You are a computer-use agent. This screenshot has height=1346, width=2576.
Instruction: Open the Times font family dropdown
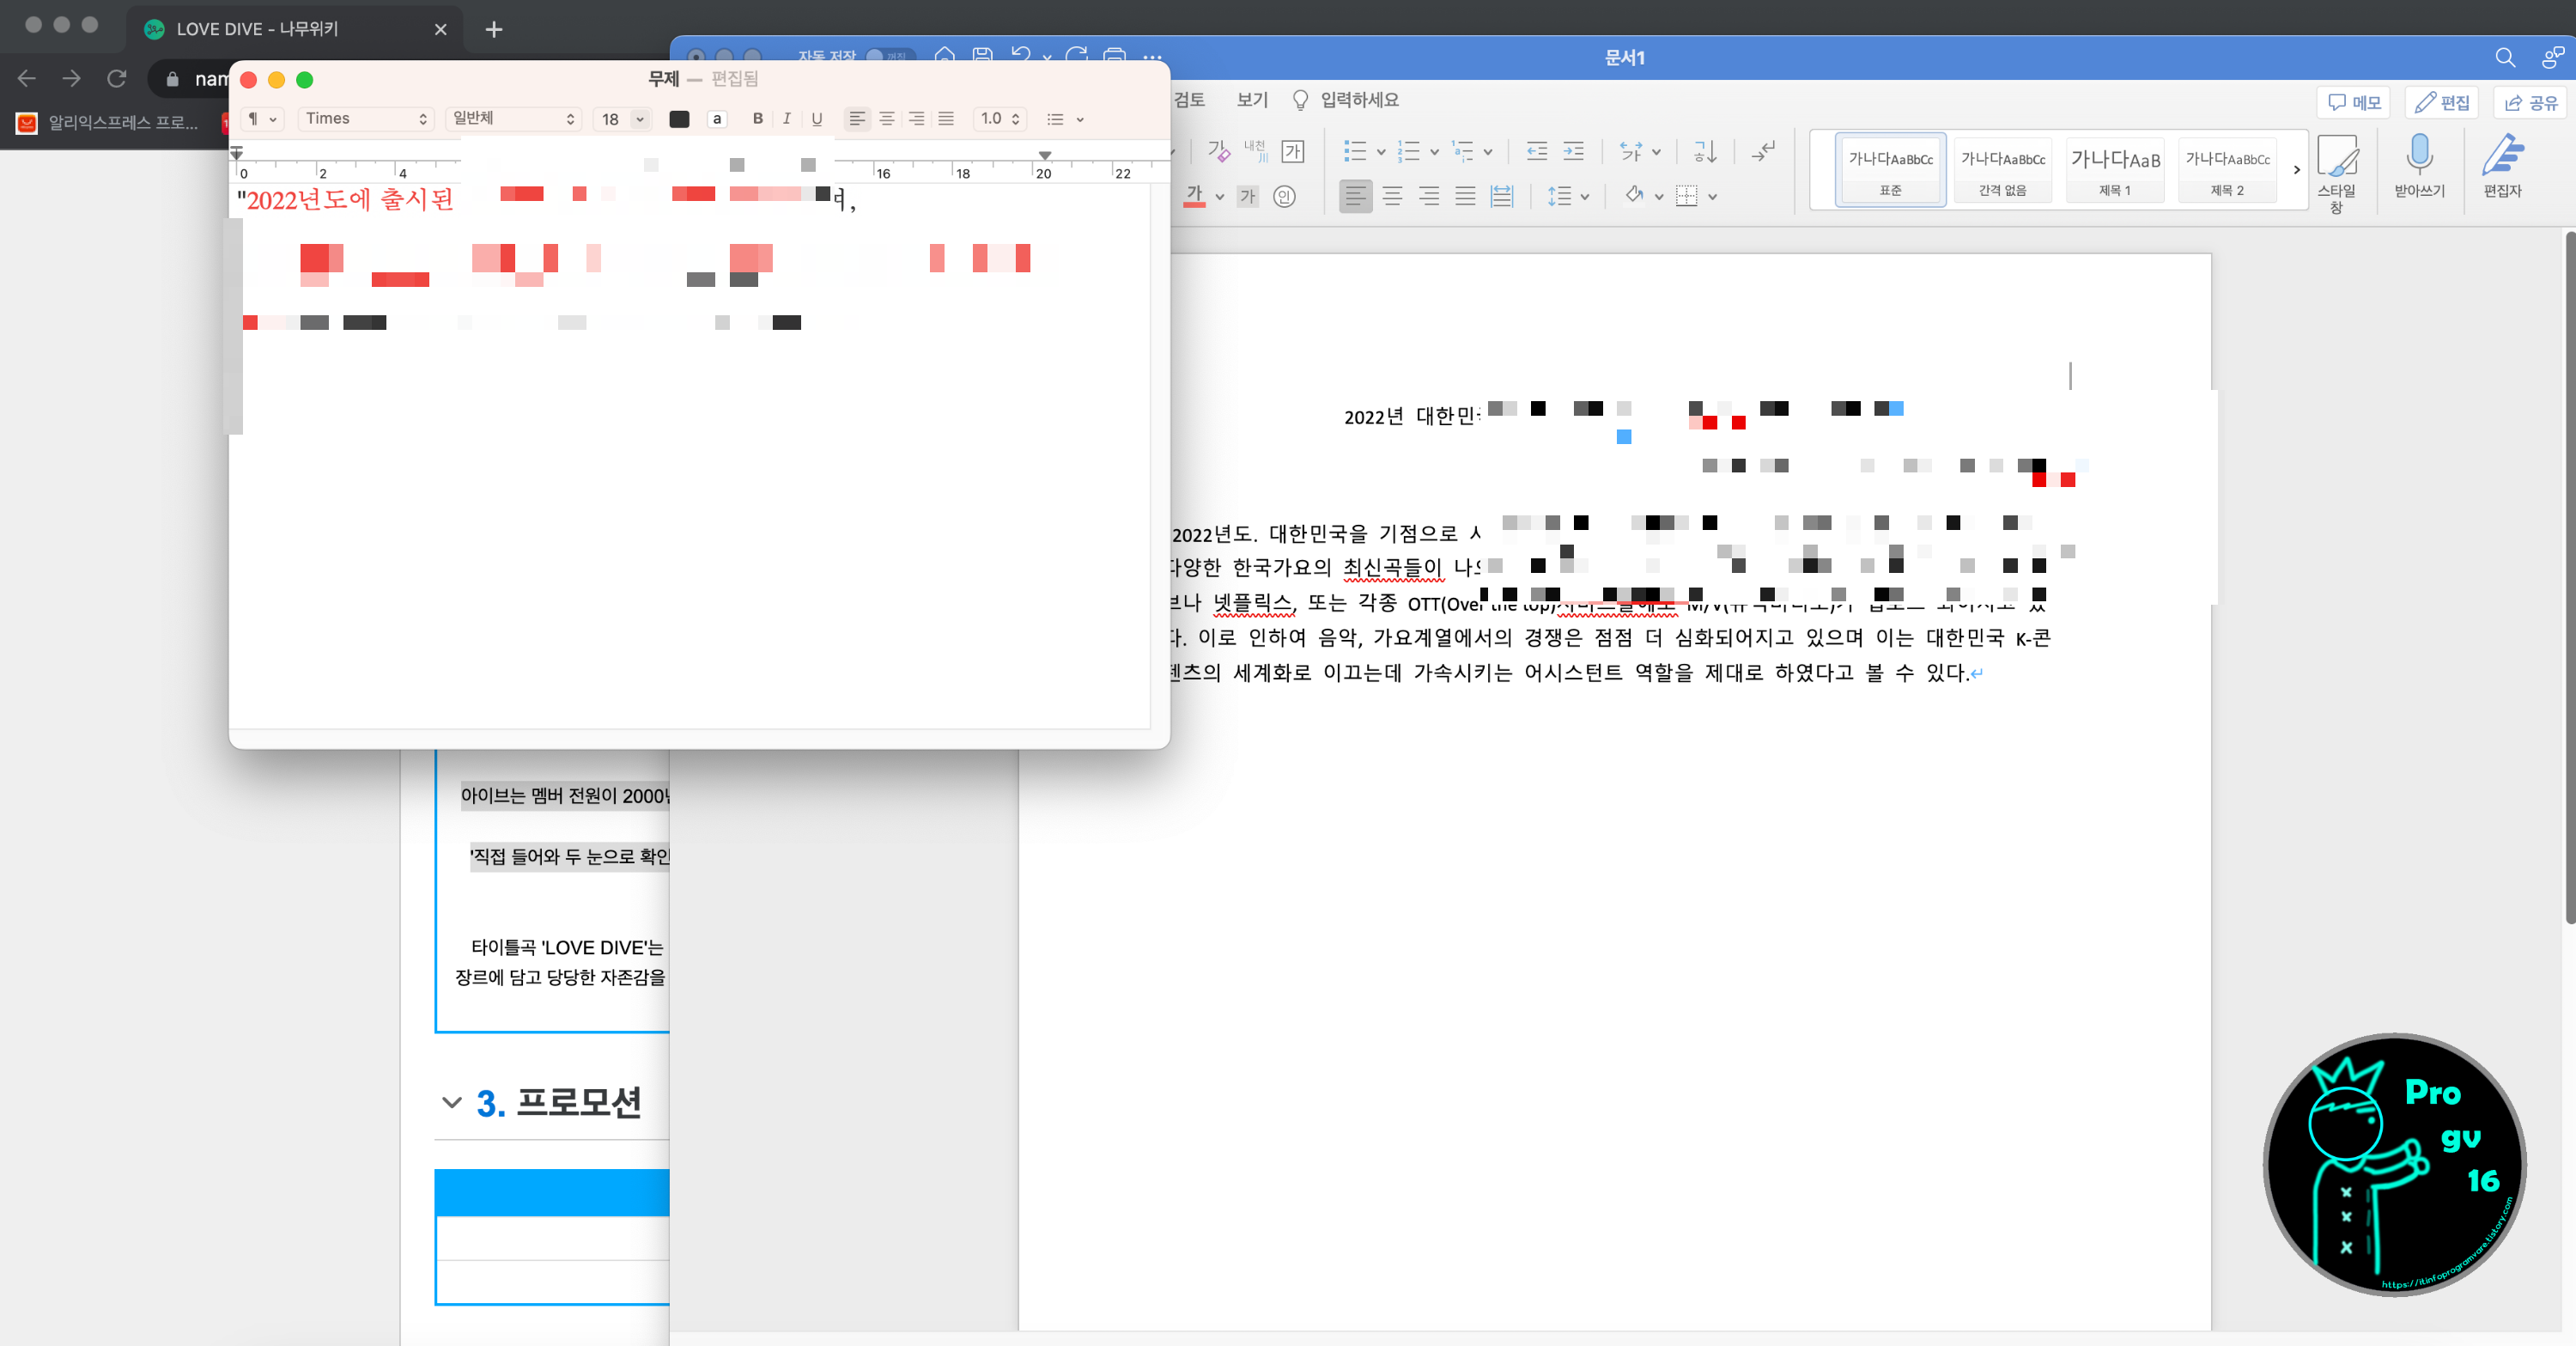[365, 119]
